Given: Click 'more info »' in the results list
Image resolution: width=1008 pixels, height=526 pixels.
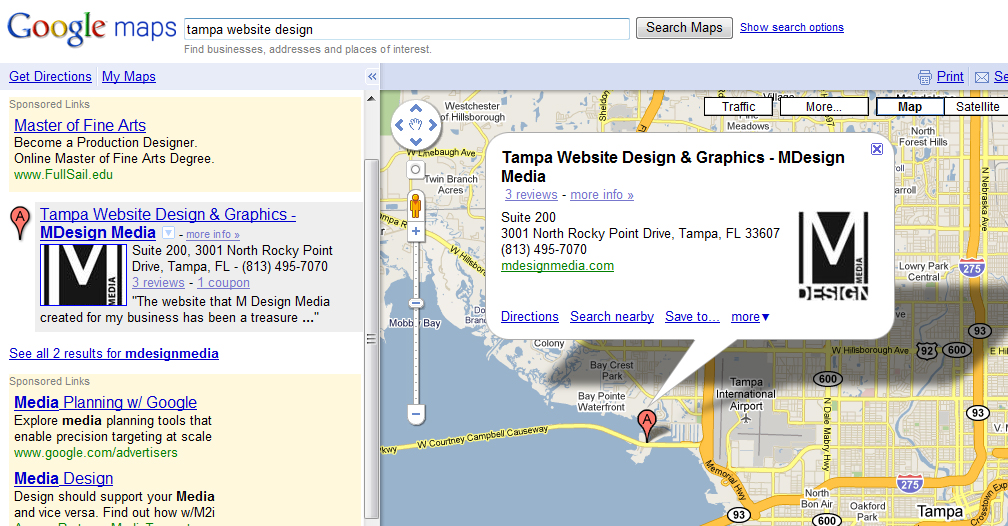Looking at the screenshot, I should point(213,235).
